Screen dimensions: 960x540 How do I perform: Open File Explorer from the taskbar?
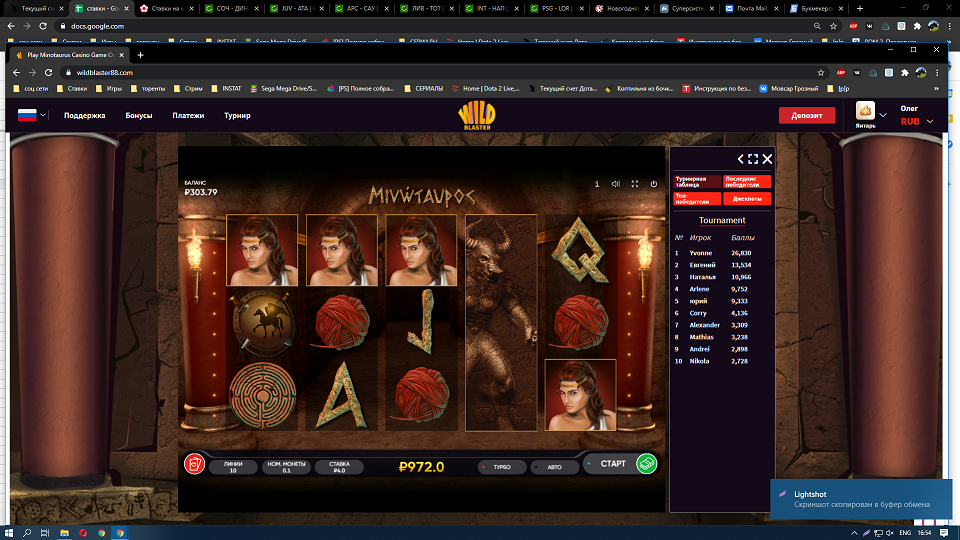(x=64, y=533)
